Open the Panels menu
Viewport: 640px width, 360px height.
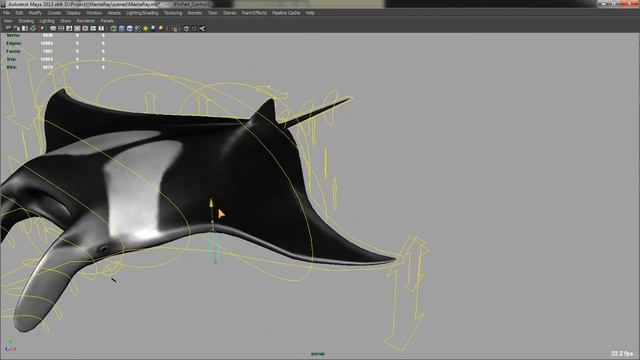pyautogui.click(x=107, y=21)
